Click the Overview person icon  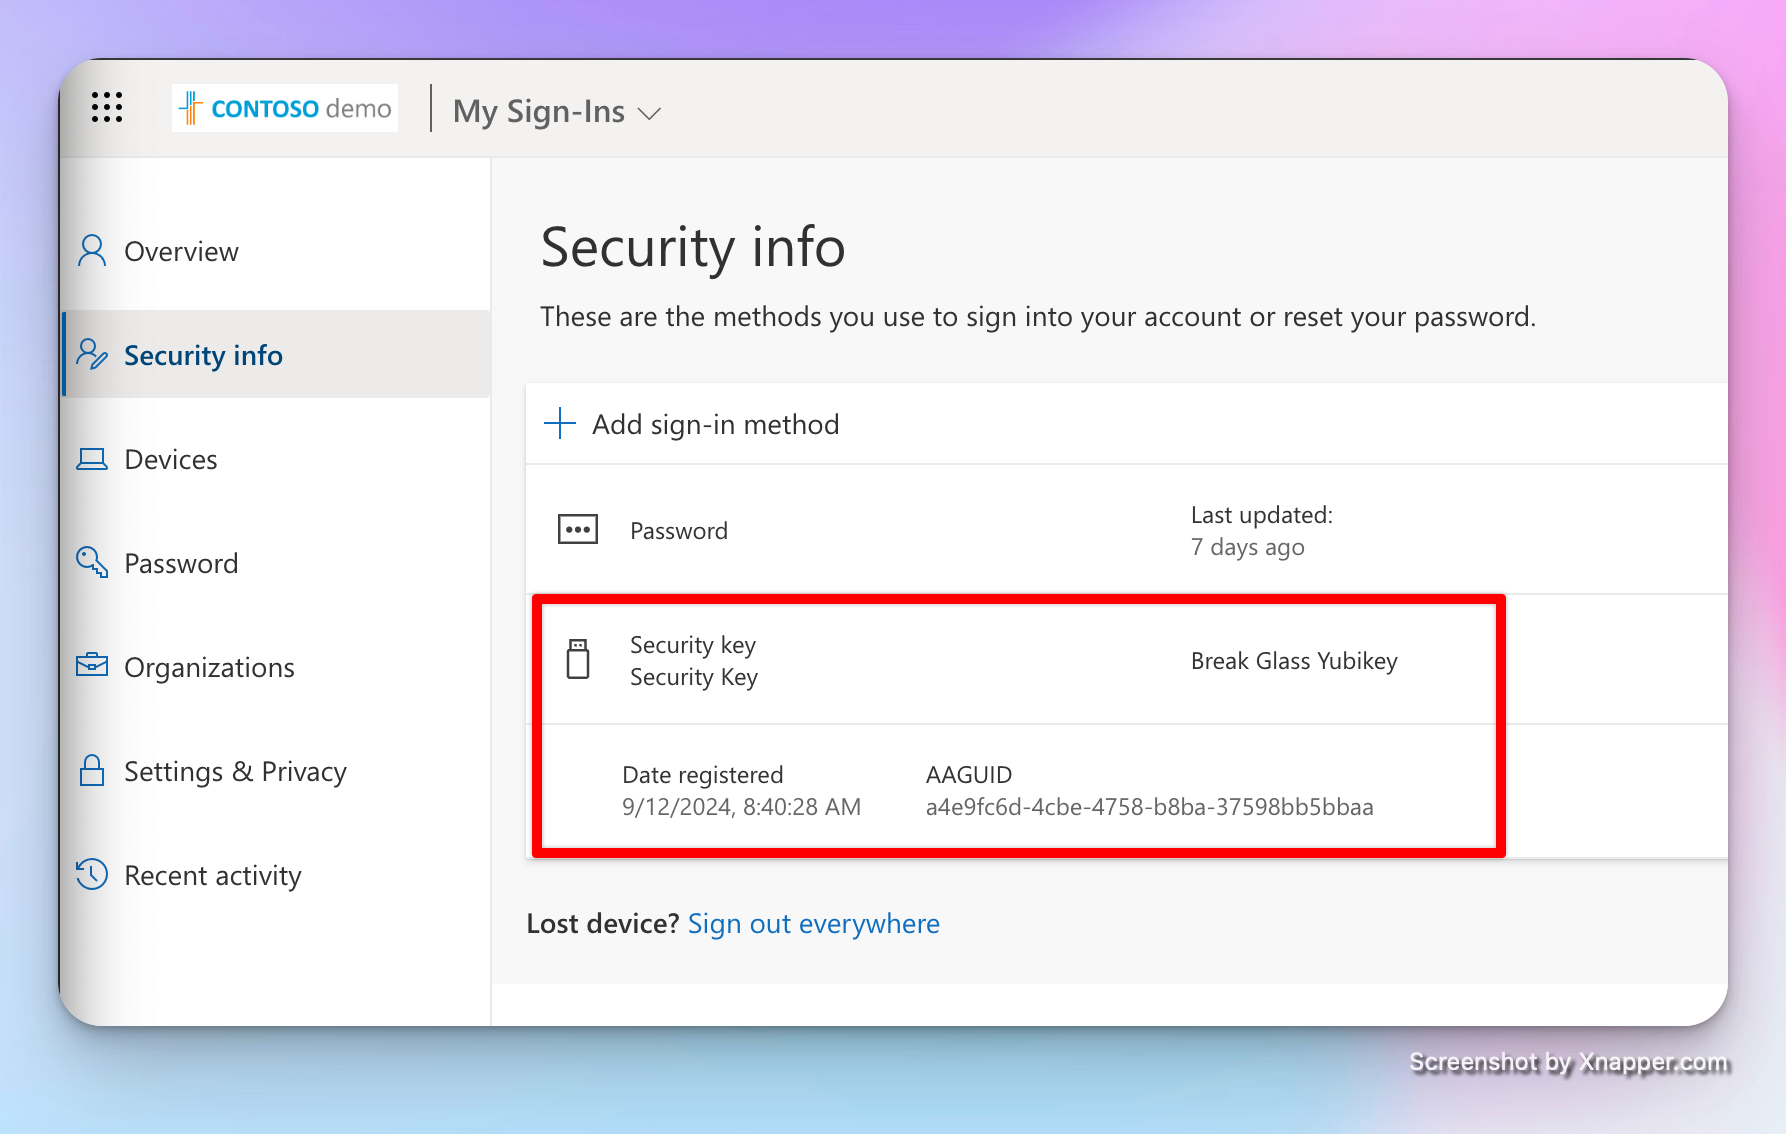(92, 251)
